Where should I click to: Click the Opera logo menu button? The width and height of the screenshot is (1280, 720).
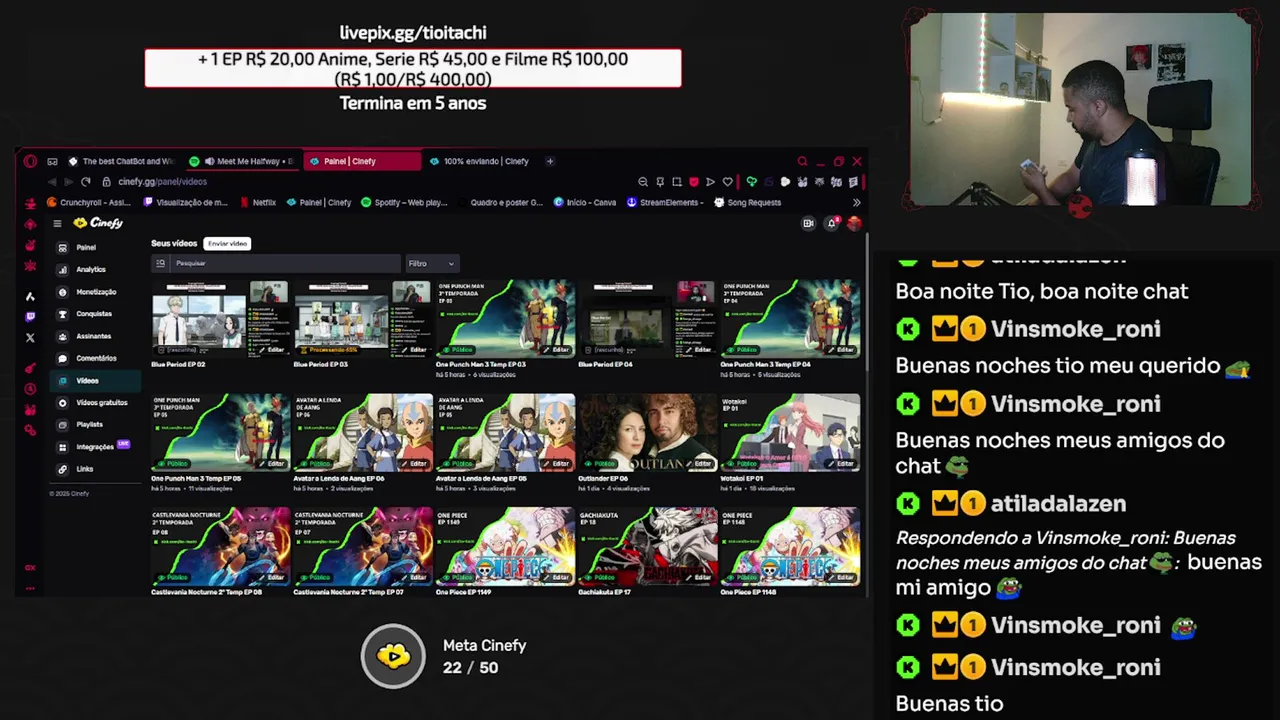30,161
